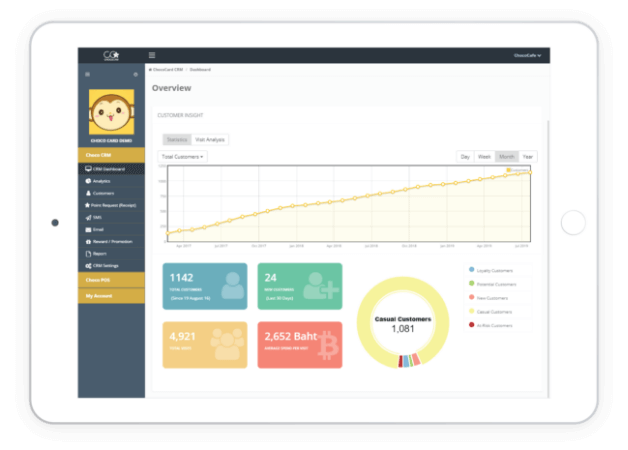Click the hamburger menu icon in top bar
Viewport: 628px width, 450px height.
151,55
